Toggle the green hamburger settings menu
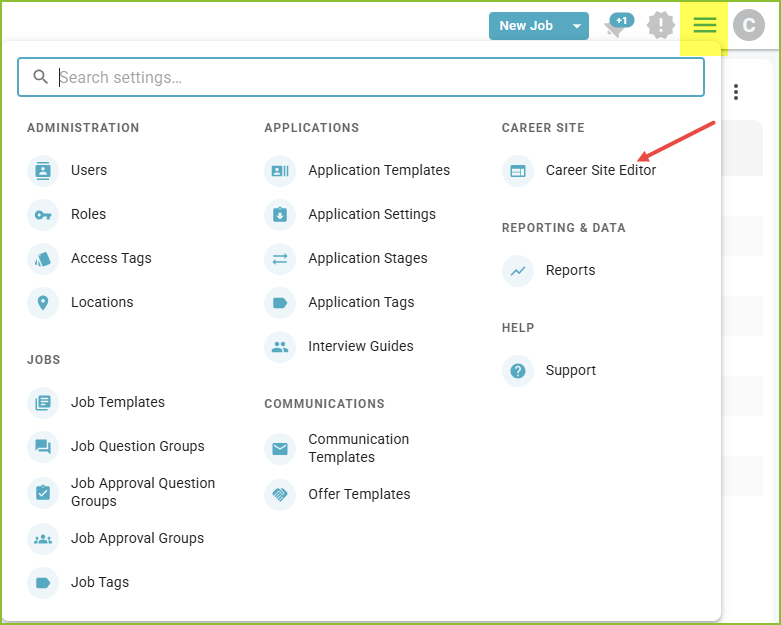 pyautogui.click(x=704, y=25)
